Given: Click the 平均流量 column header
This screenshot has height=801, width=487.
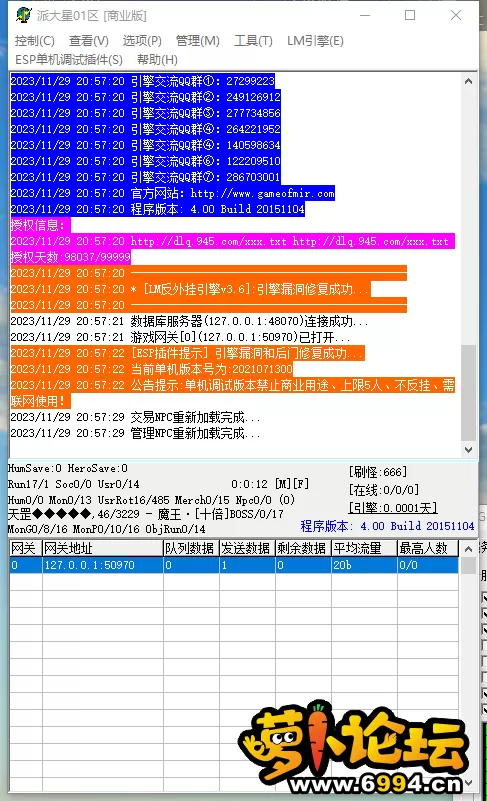Looking at the screenshot, I should 364,549.
